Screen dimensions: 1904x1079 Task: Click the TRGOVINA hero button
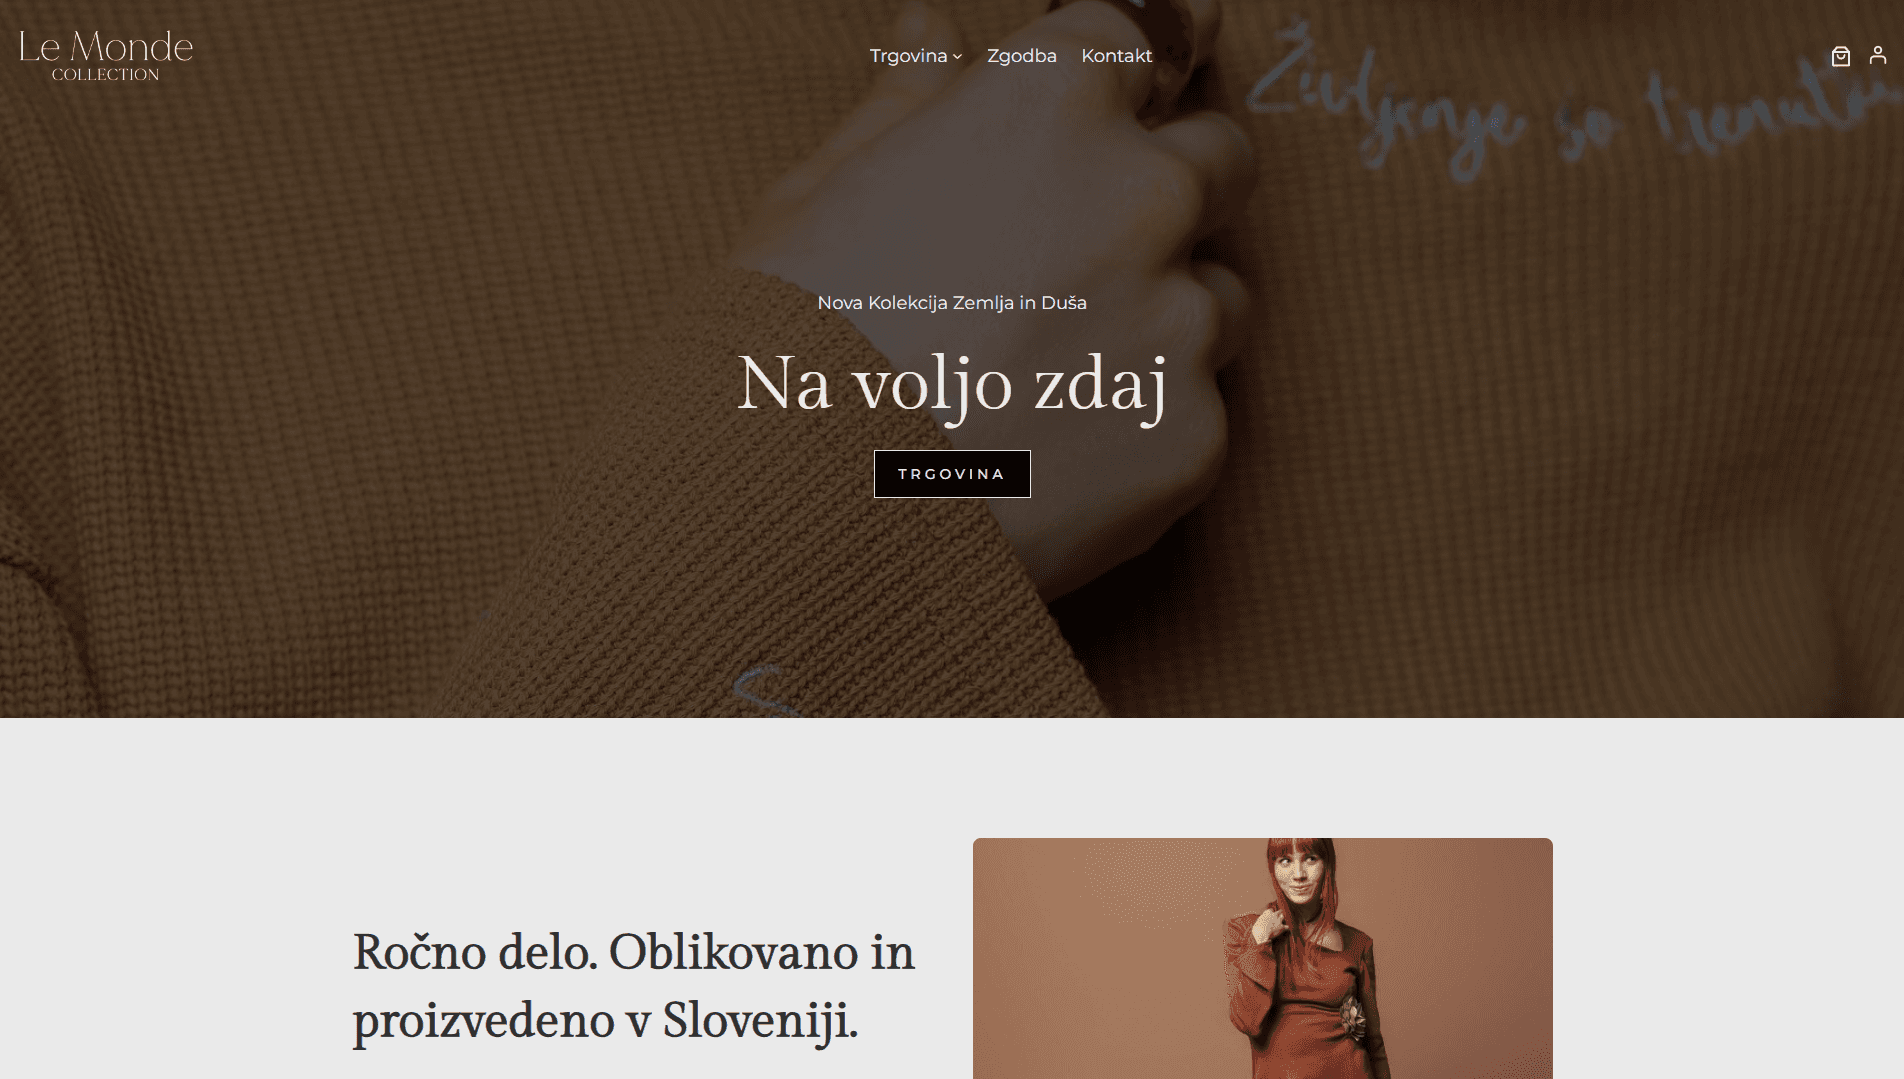pyautogui.click(x=952, y=474)
